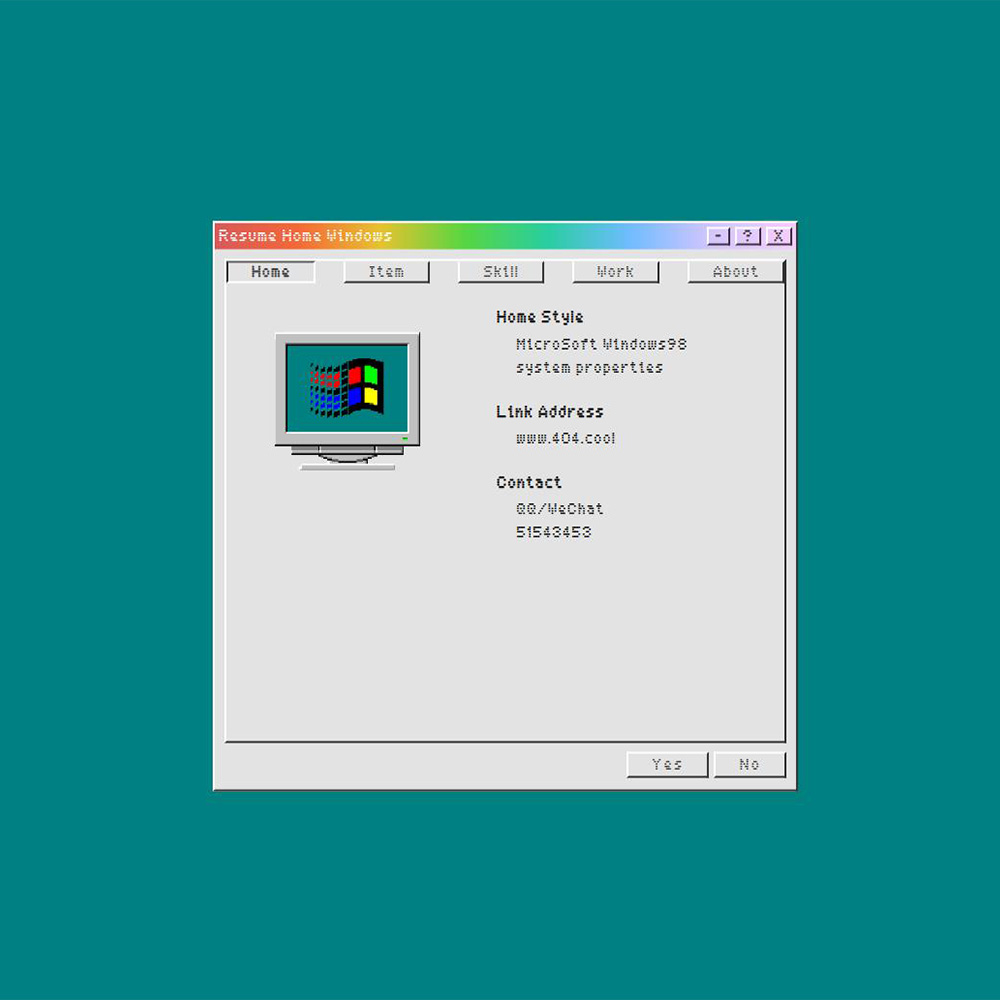The image size is (1000, 1000).
Task: Select the MicroSoft Windows98 text
Action: click(601, 344)
